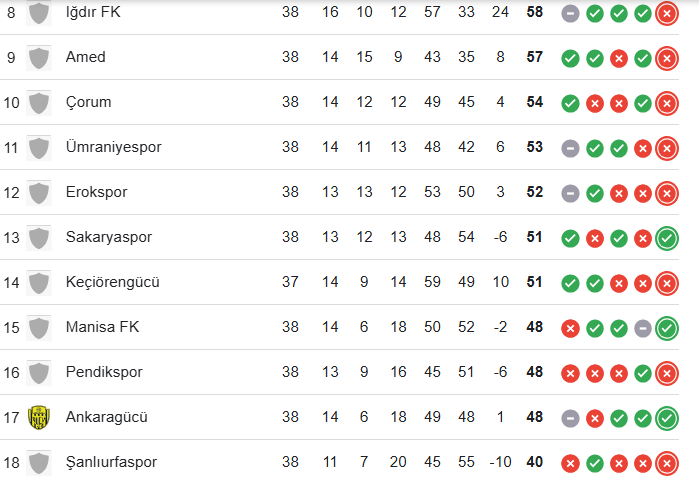Click Iğdır FK's 58 points value
This screenshot has height=483, width=699.
535,12
